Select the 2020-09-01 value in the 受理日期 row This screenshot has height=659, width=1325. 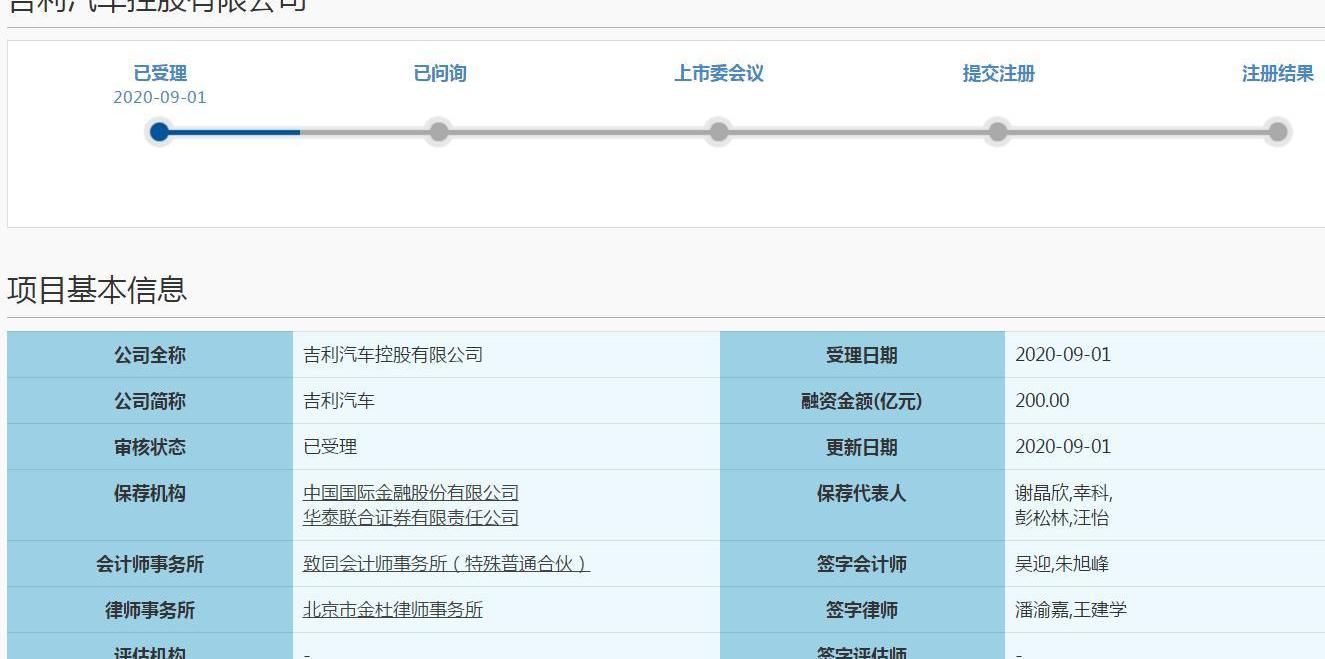[x=1063, y=354]
